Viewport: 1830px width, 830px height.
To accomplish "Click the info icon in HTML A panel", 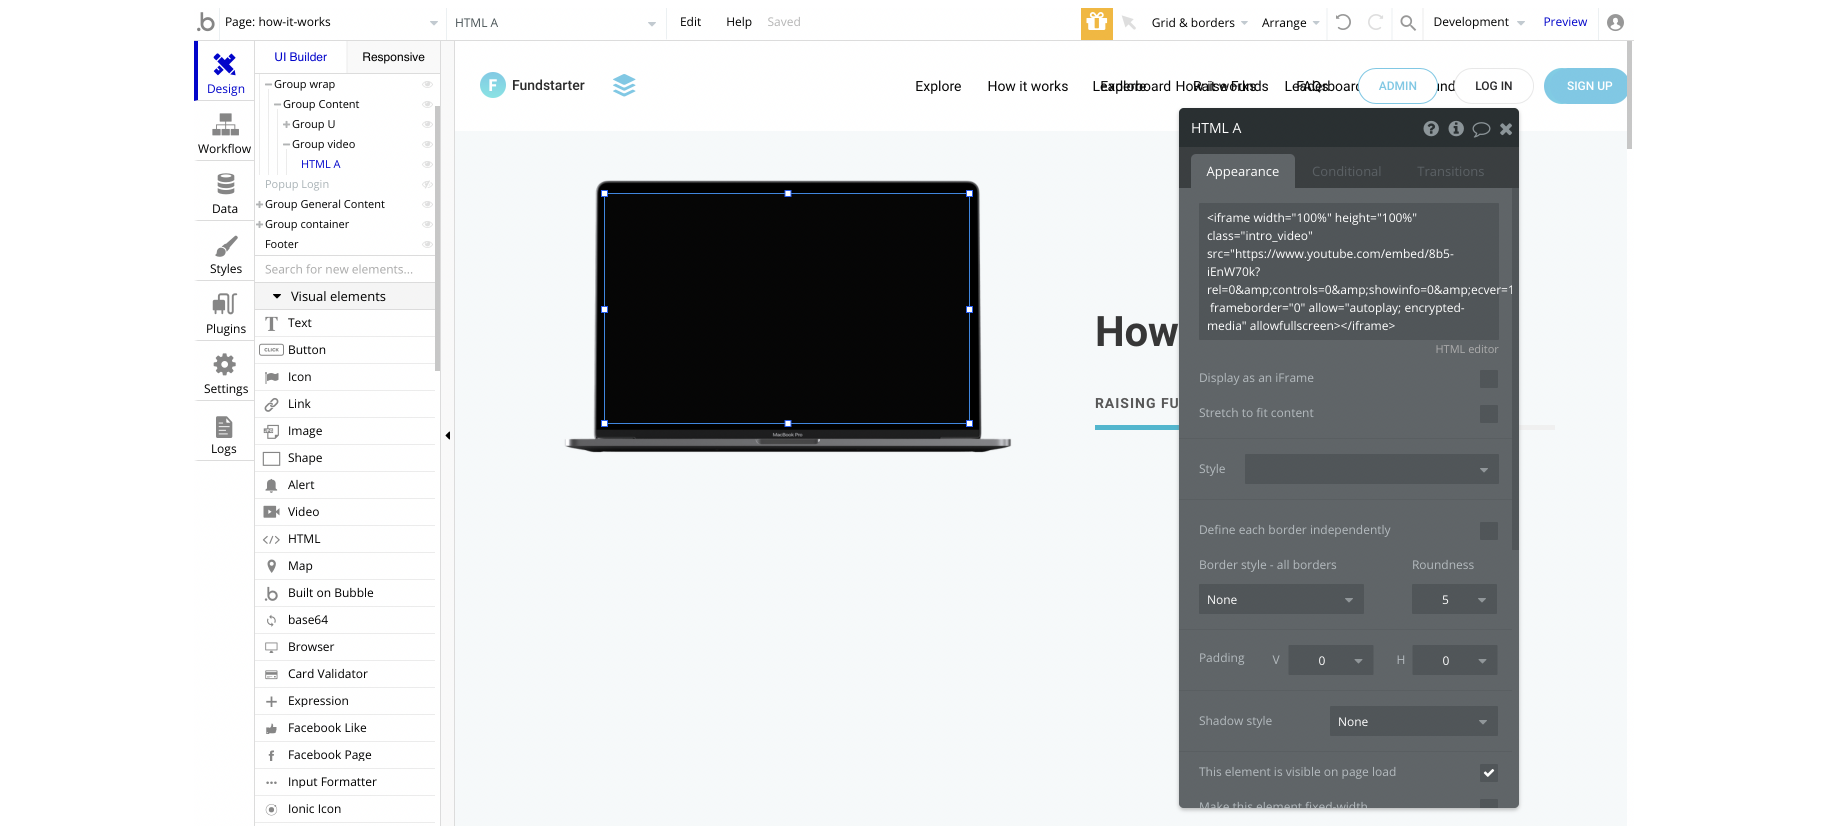I will pyautogui.click(x=1456, y=129).
